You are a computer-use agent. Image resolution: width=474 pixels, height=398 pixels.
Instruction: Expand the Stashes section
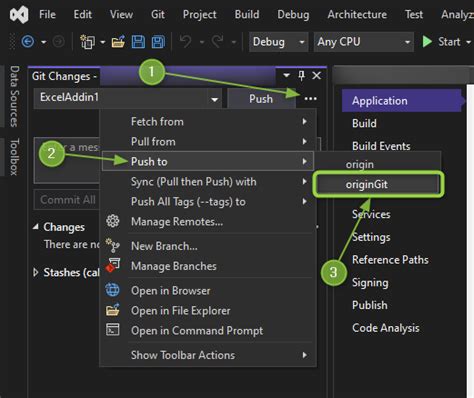[36, 272]
